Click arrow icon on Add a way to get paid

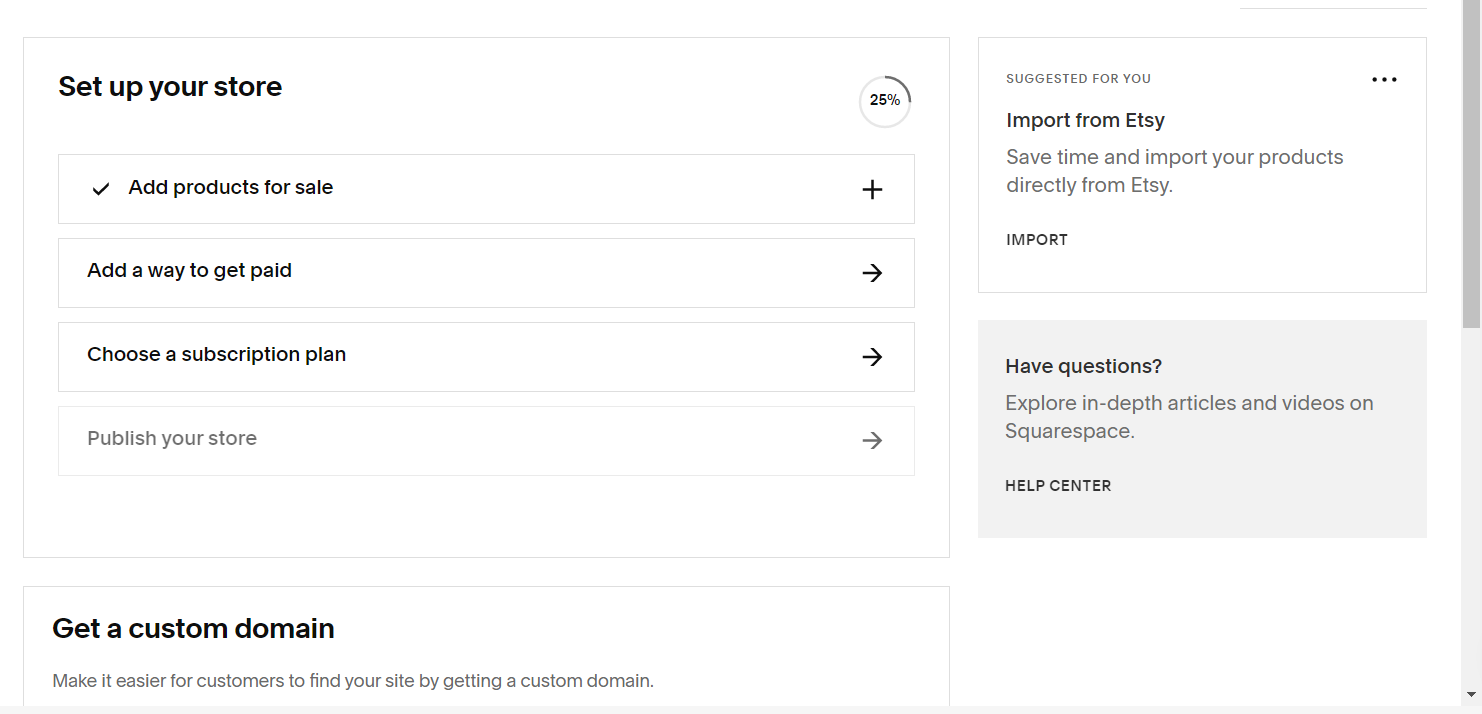[872, 273]
